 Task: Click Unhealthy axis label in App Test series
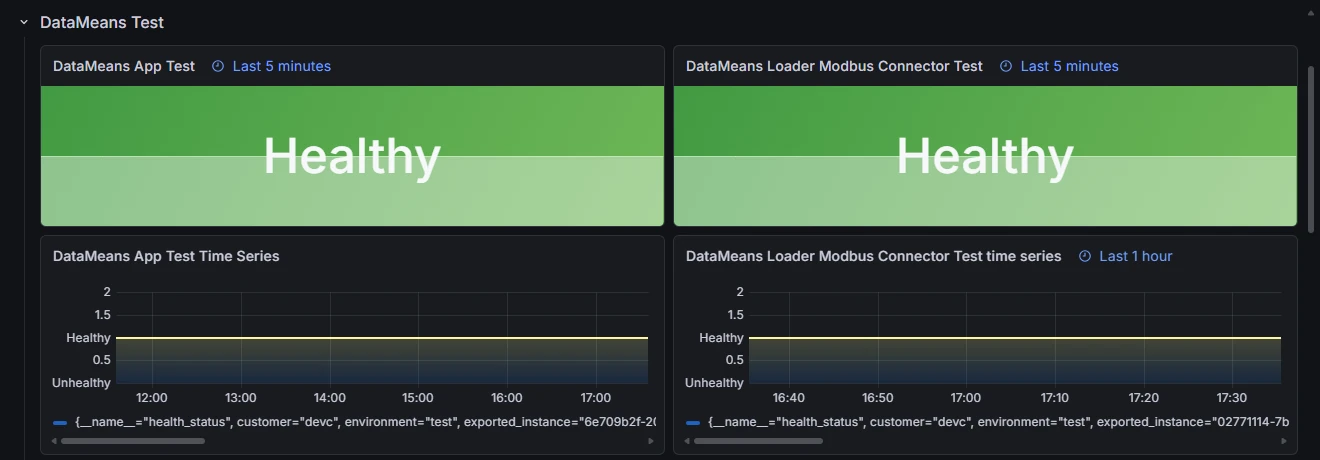(81, 383)
